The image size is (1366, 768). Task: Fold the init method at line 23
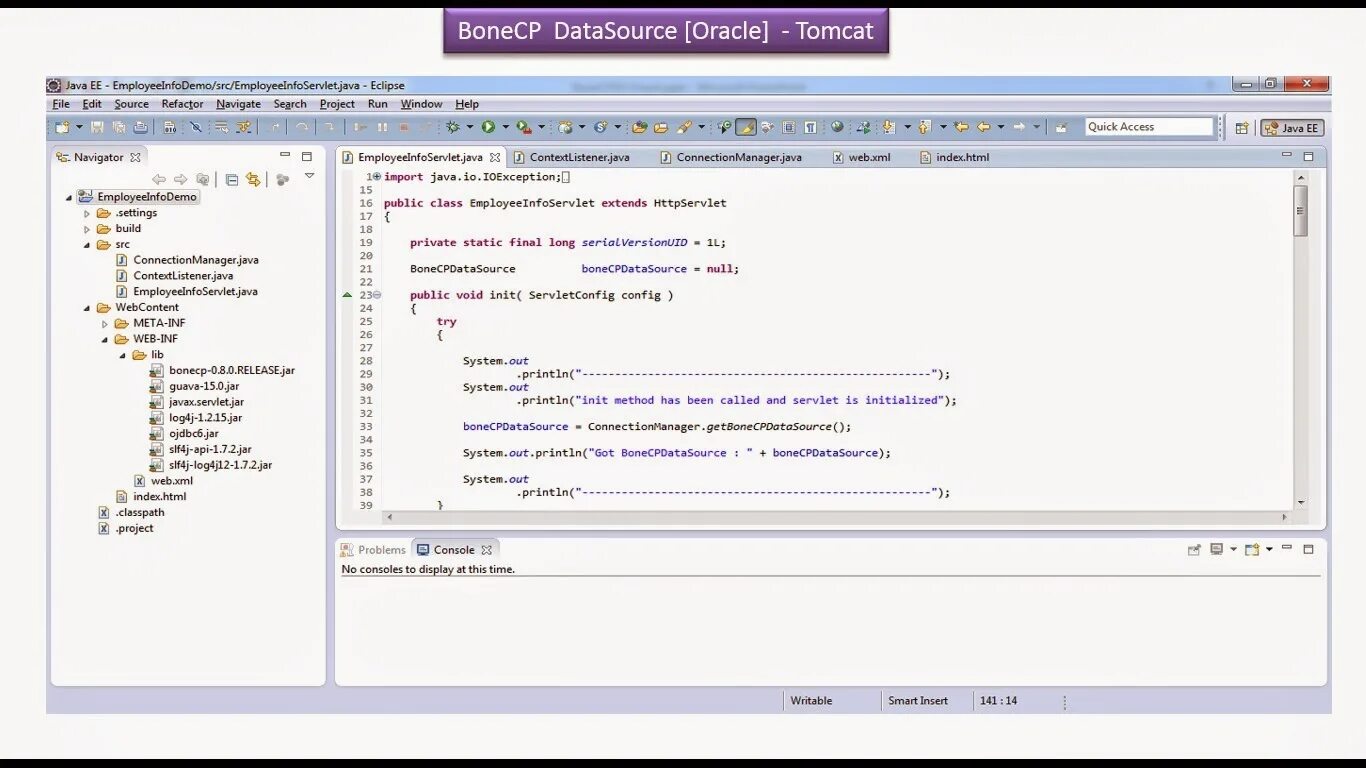(377, 295)
